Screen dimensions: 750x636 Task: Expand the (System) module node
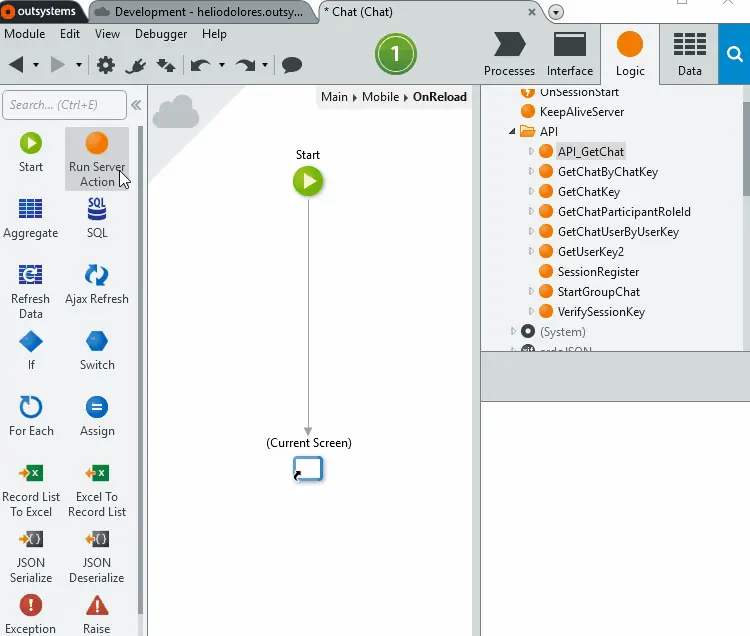513,331
